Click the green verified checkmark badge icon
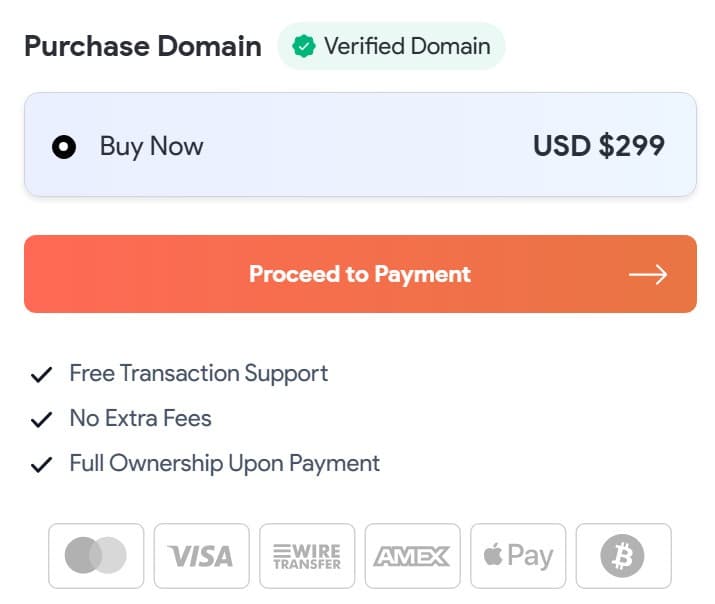The width and height of the screenshot is (715, 604). (x=304, y=46)
